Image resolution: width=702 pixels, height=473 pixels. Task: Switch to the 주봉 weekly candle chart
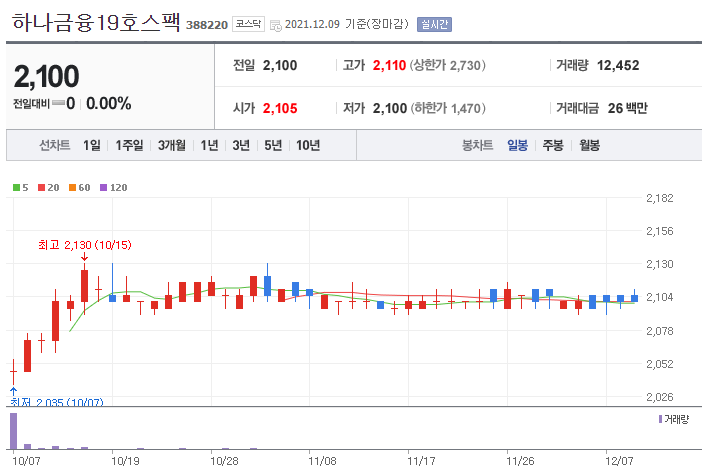(x=553, y=145)
